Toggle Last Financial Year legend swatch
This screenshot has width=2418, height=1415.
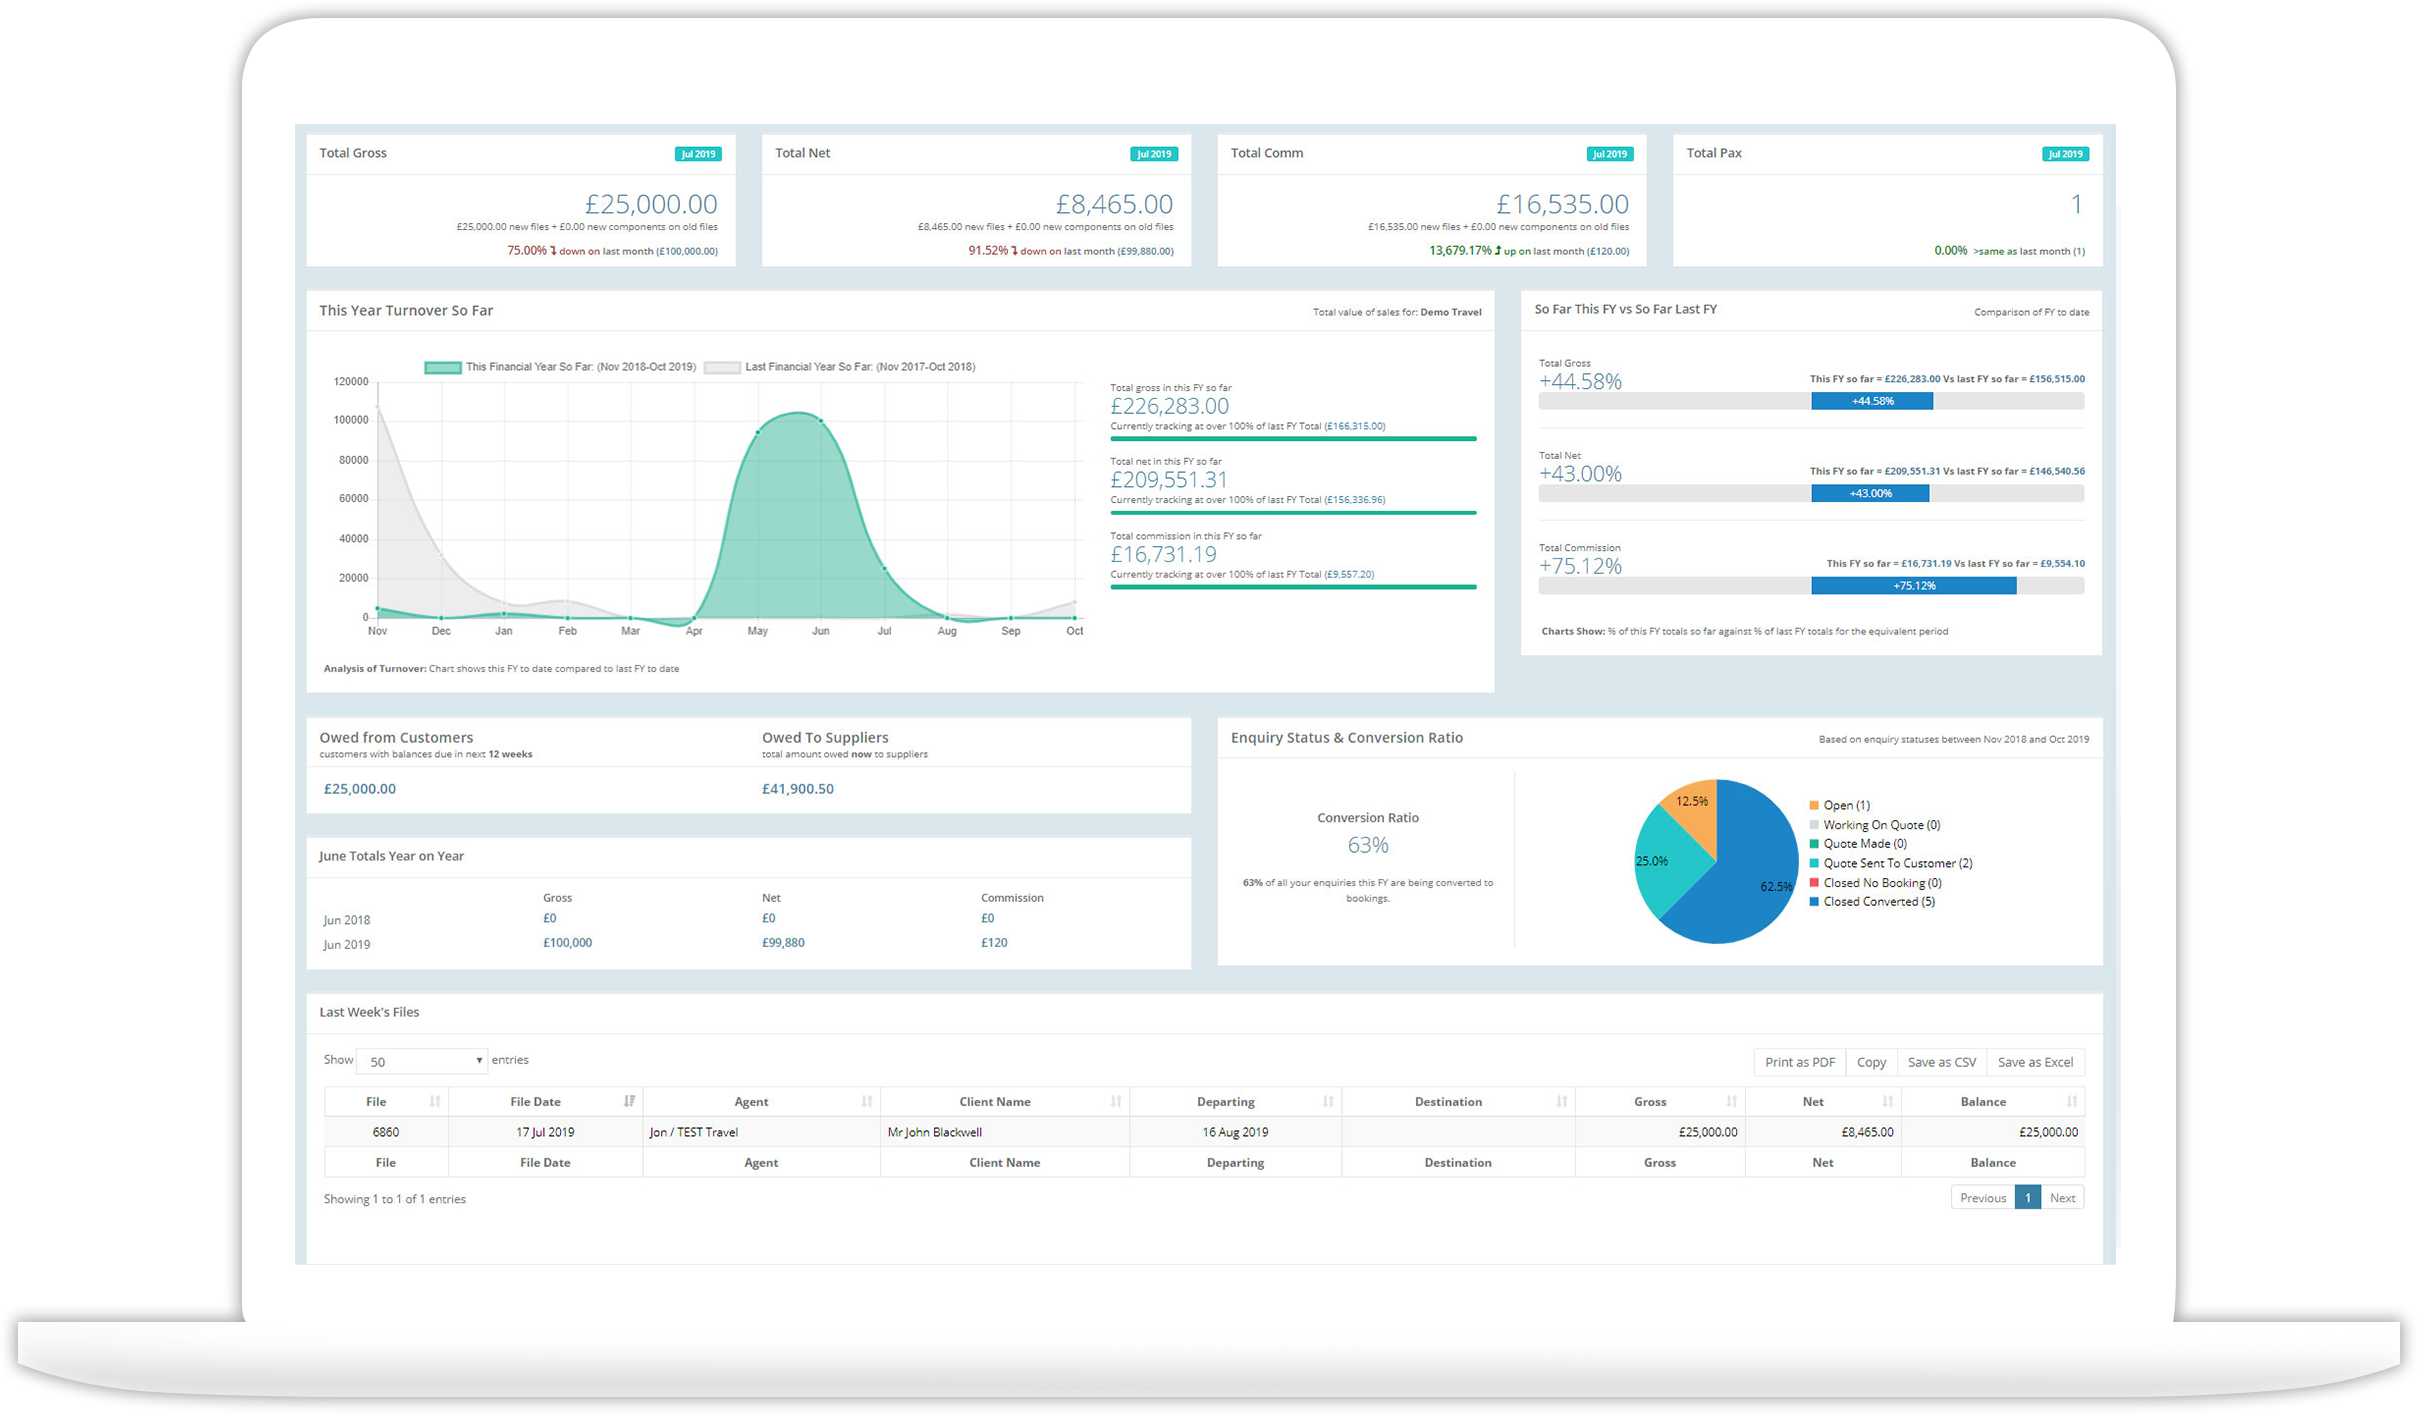pos(722,367)
